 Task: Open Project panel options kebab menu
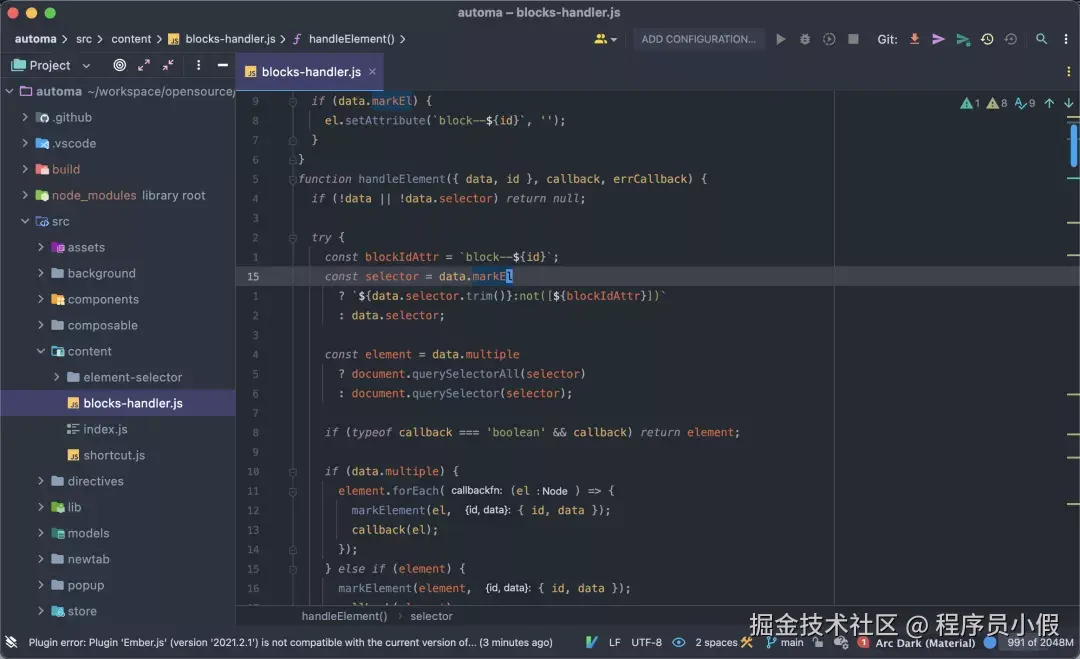click(198, 65)
